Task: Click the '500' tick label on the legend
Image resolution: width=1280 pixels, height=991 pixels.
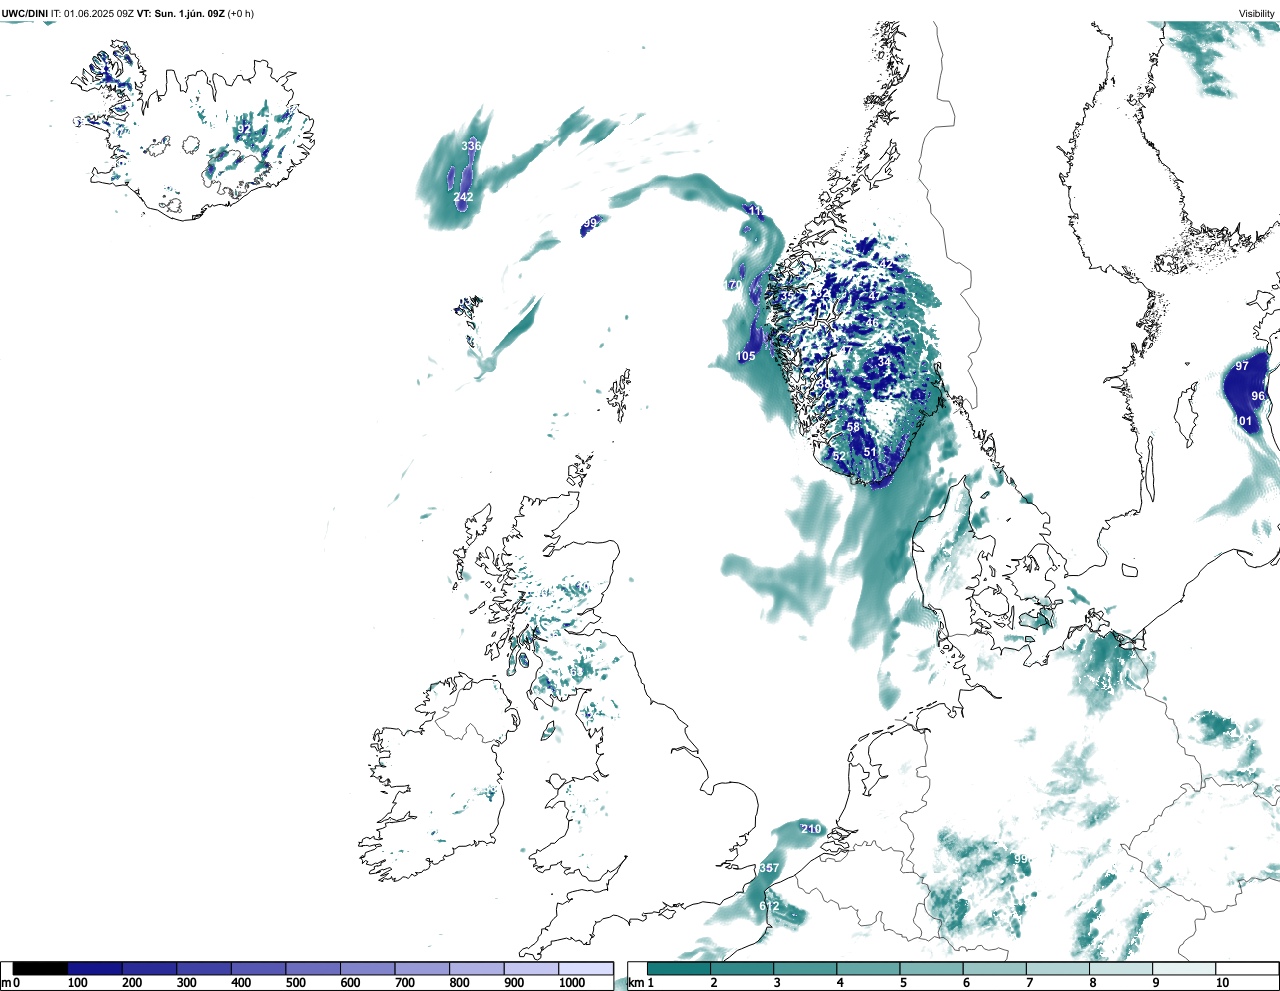Action: pyautogui.click(x=296, y=983)
